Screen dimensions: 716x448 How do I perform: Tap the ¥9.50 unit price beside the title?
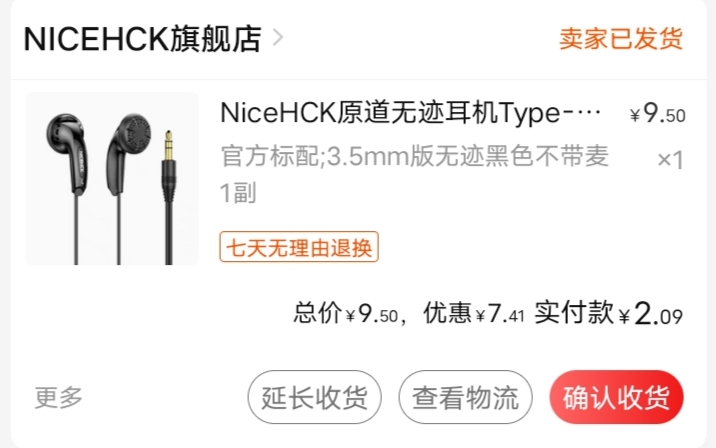pyautogui.click(x=658, y=114)
